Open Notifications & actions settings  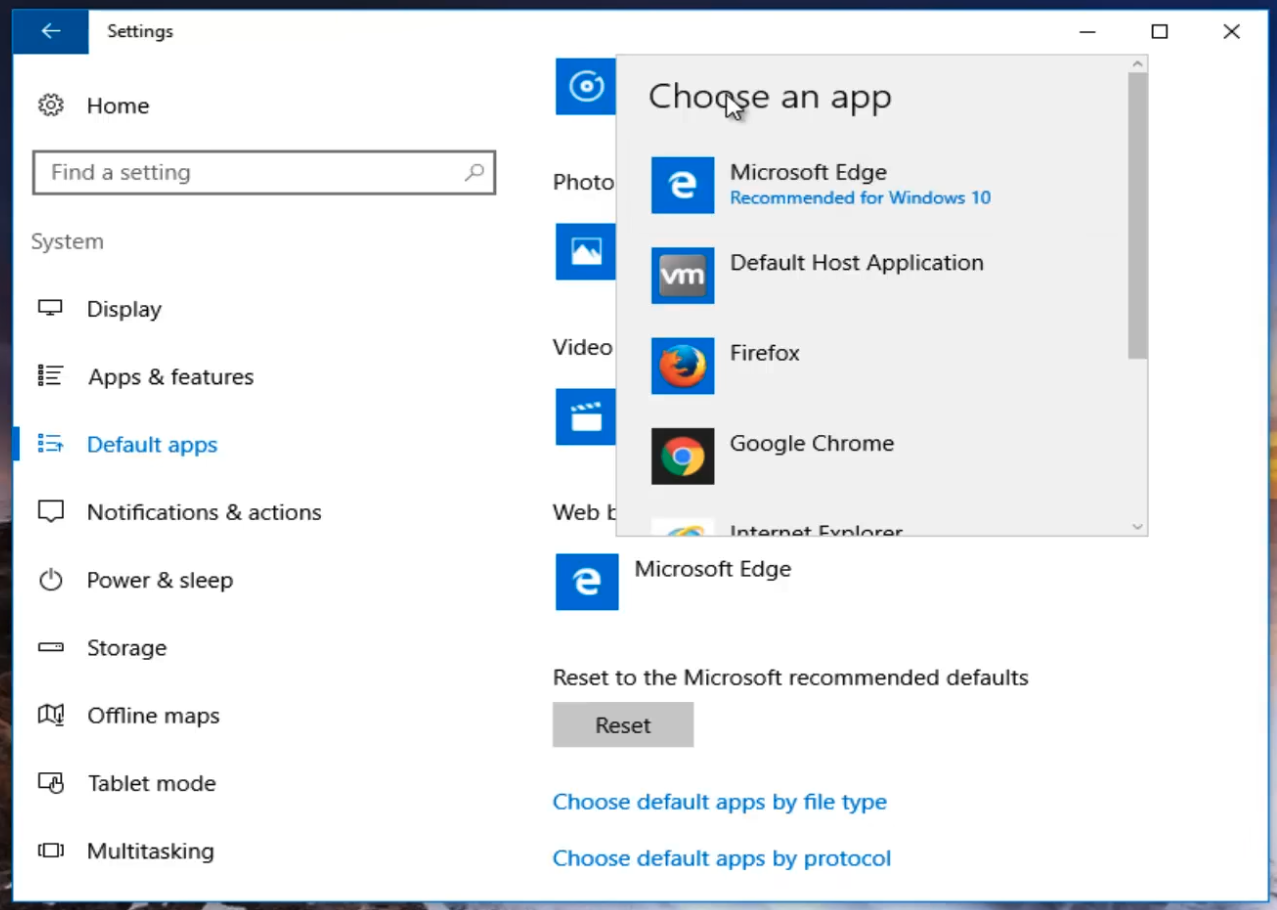(204, 512)
